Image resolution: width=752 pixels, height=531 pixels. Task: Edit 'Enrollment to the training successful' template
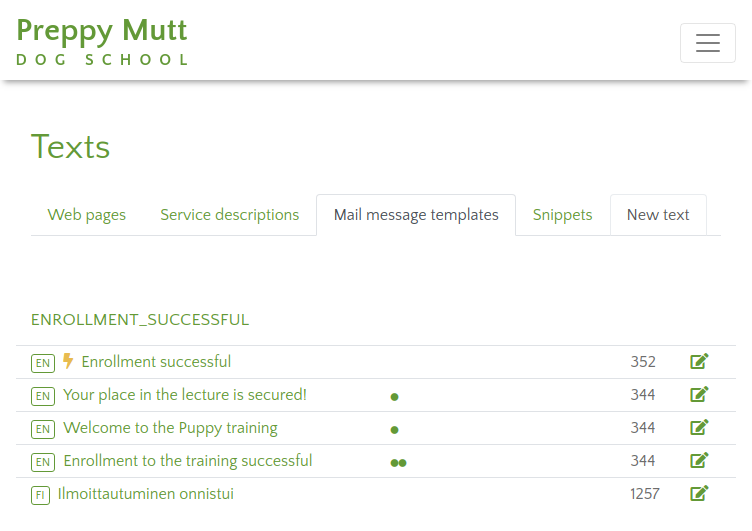pos(699,461)
